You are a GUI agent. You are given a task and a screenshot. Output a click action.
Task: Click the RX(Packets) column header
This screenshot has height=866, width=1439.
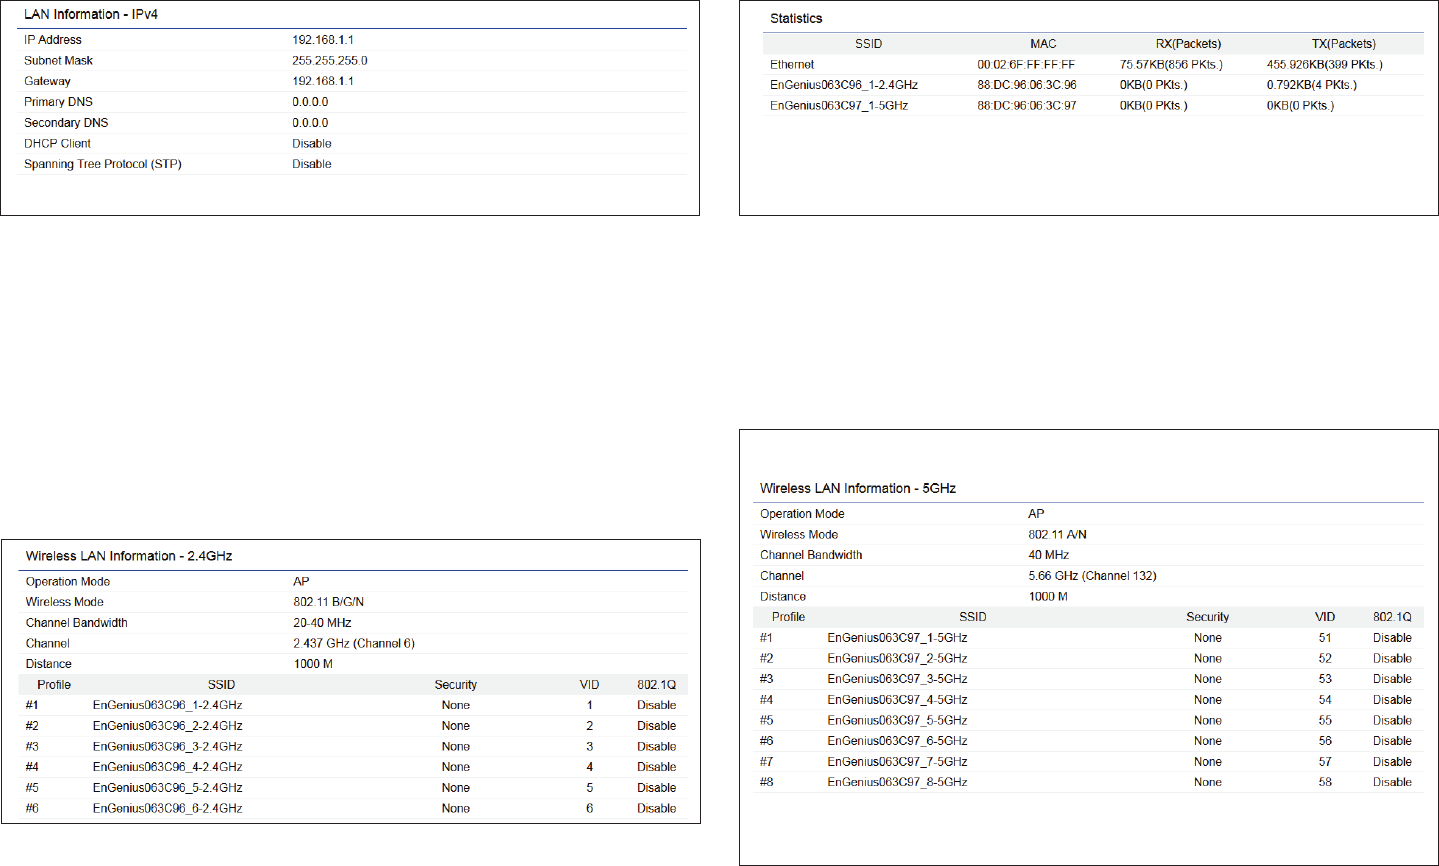click(1188, 44)
